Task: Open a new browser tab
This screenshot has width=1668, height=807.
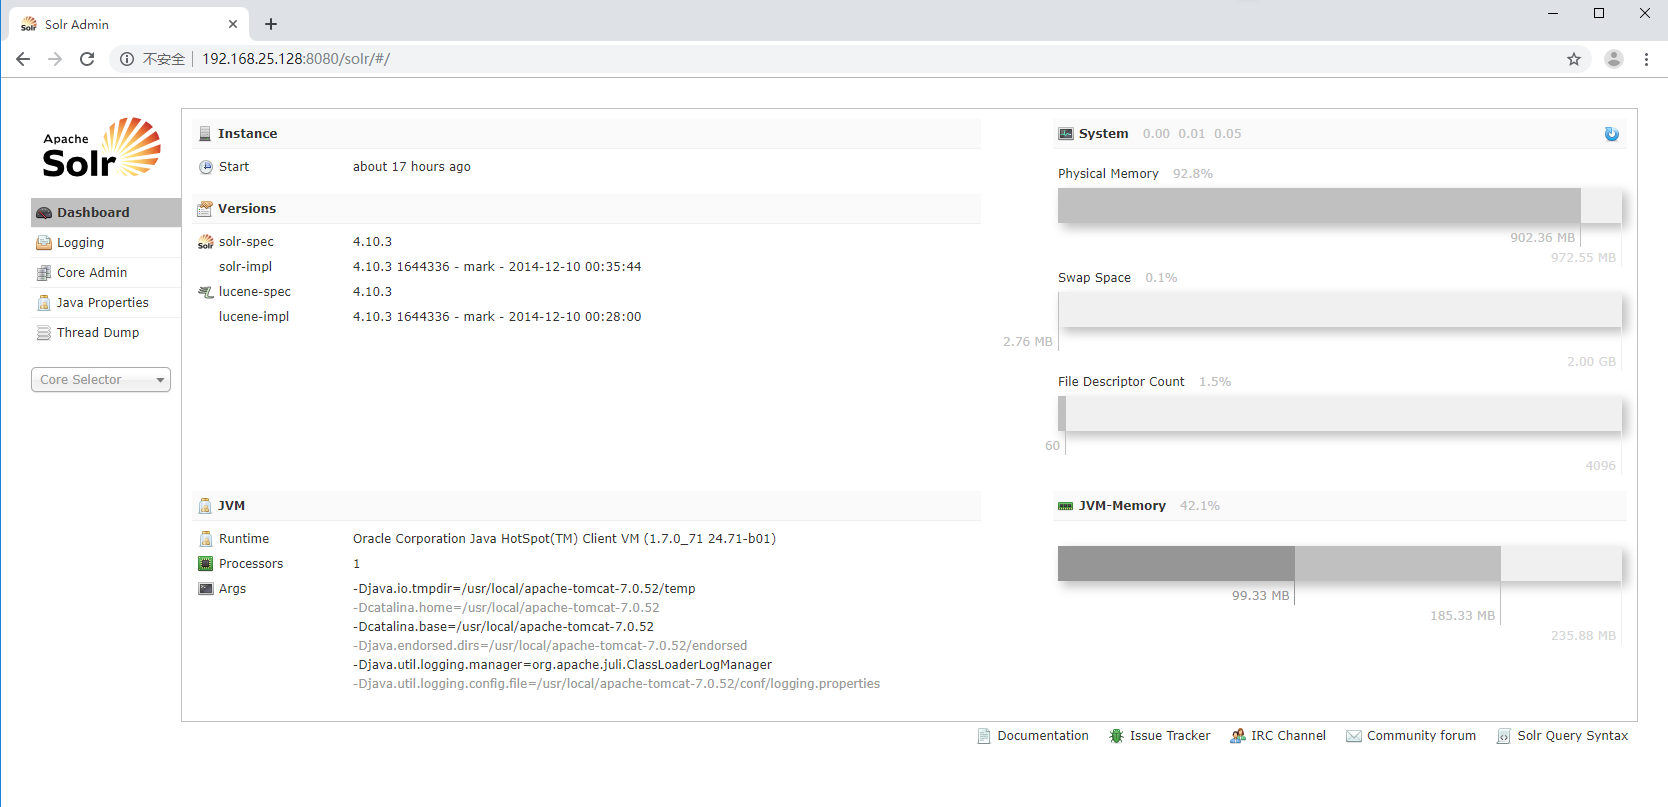Action: pos(271,24)
